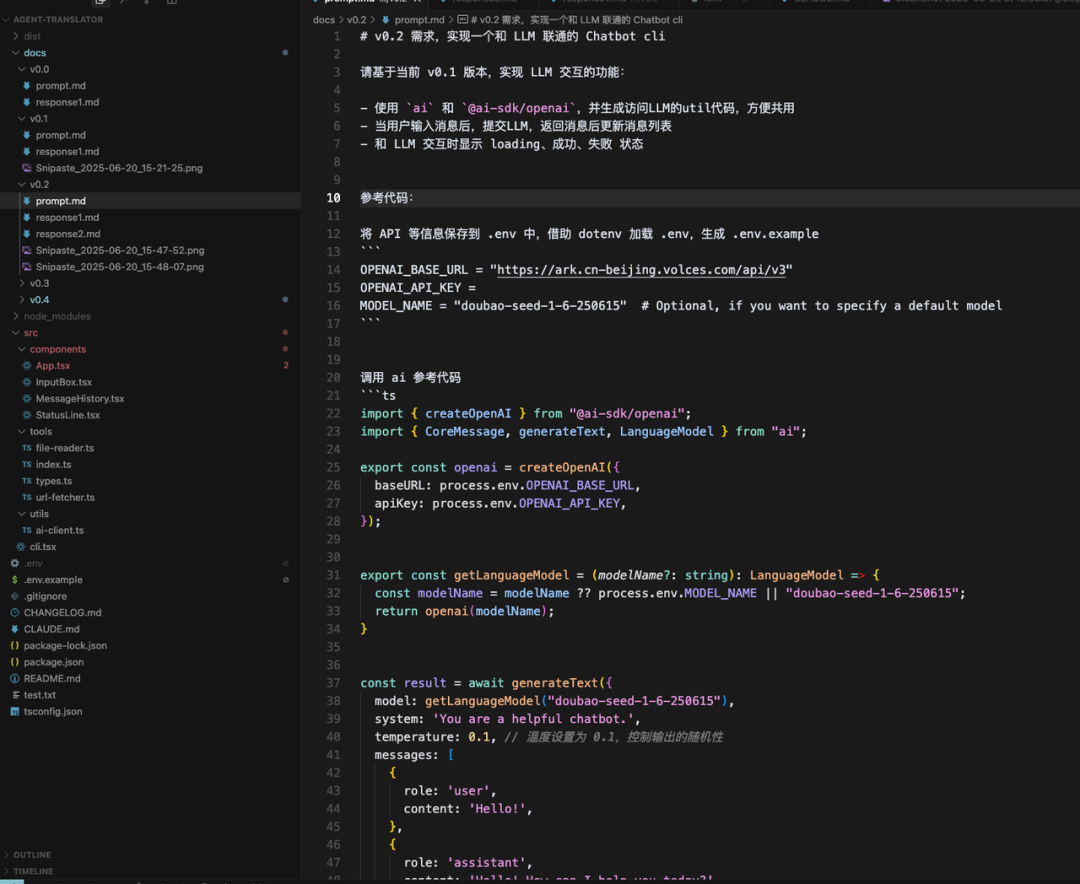Click the 'generateText' call on line 37
Image resolution: width=1080 pixels, height=884 pixels.
(x=554, y=683)
